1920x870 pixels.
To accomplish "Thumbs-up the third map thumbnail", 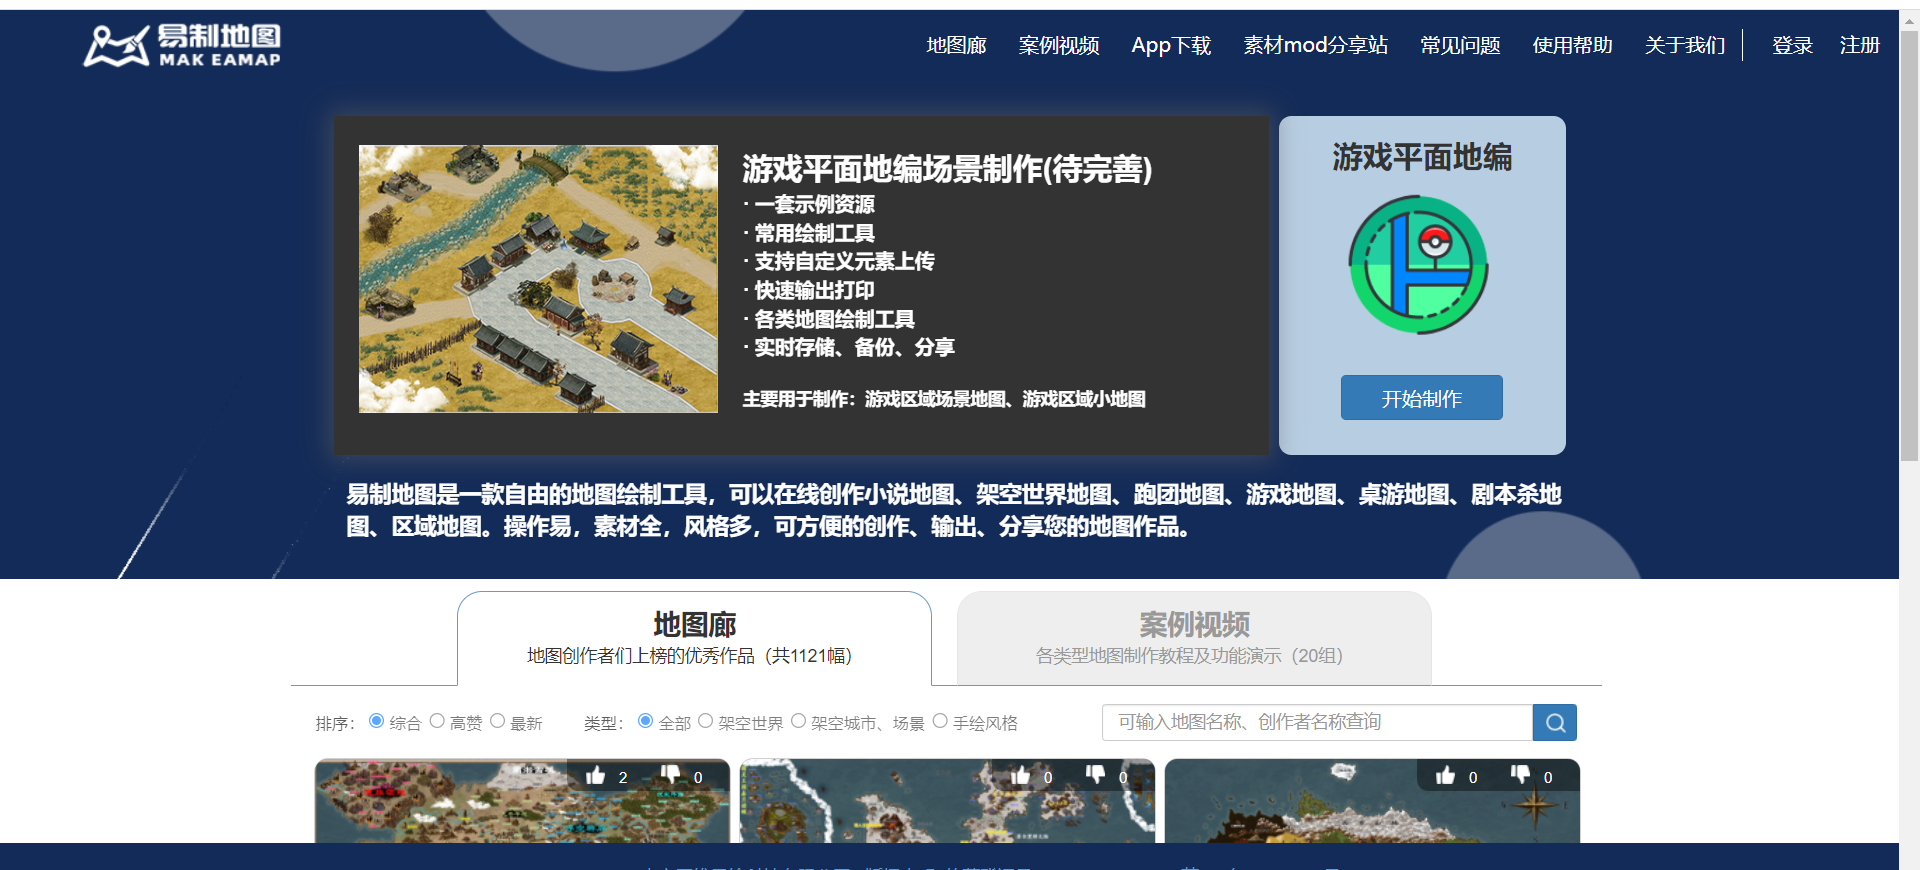I will 1445,776.
